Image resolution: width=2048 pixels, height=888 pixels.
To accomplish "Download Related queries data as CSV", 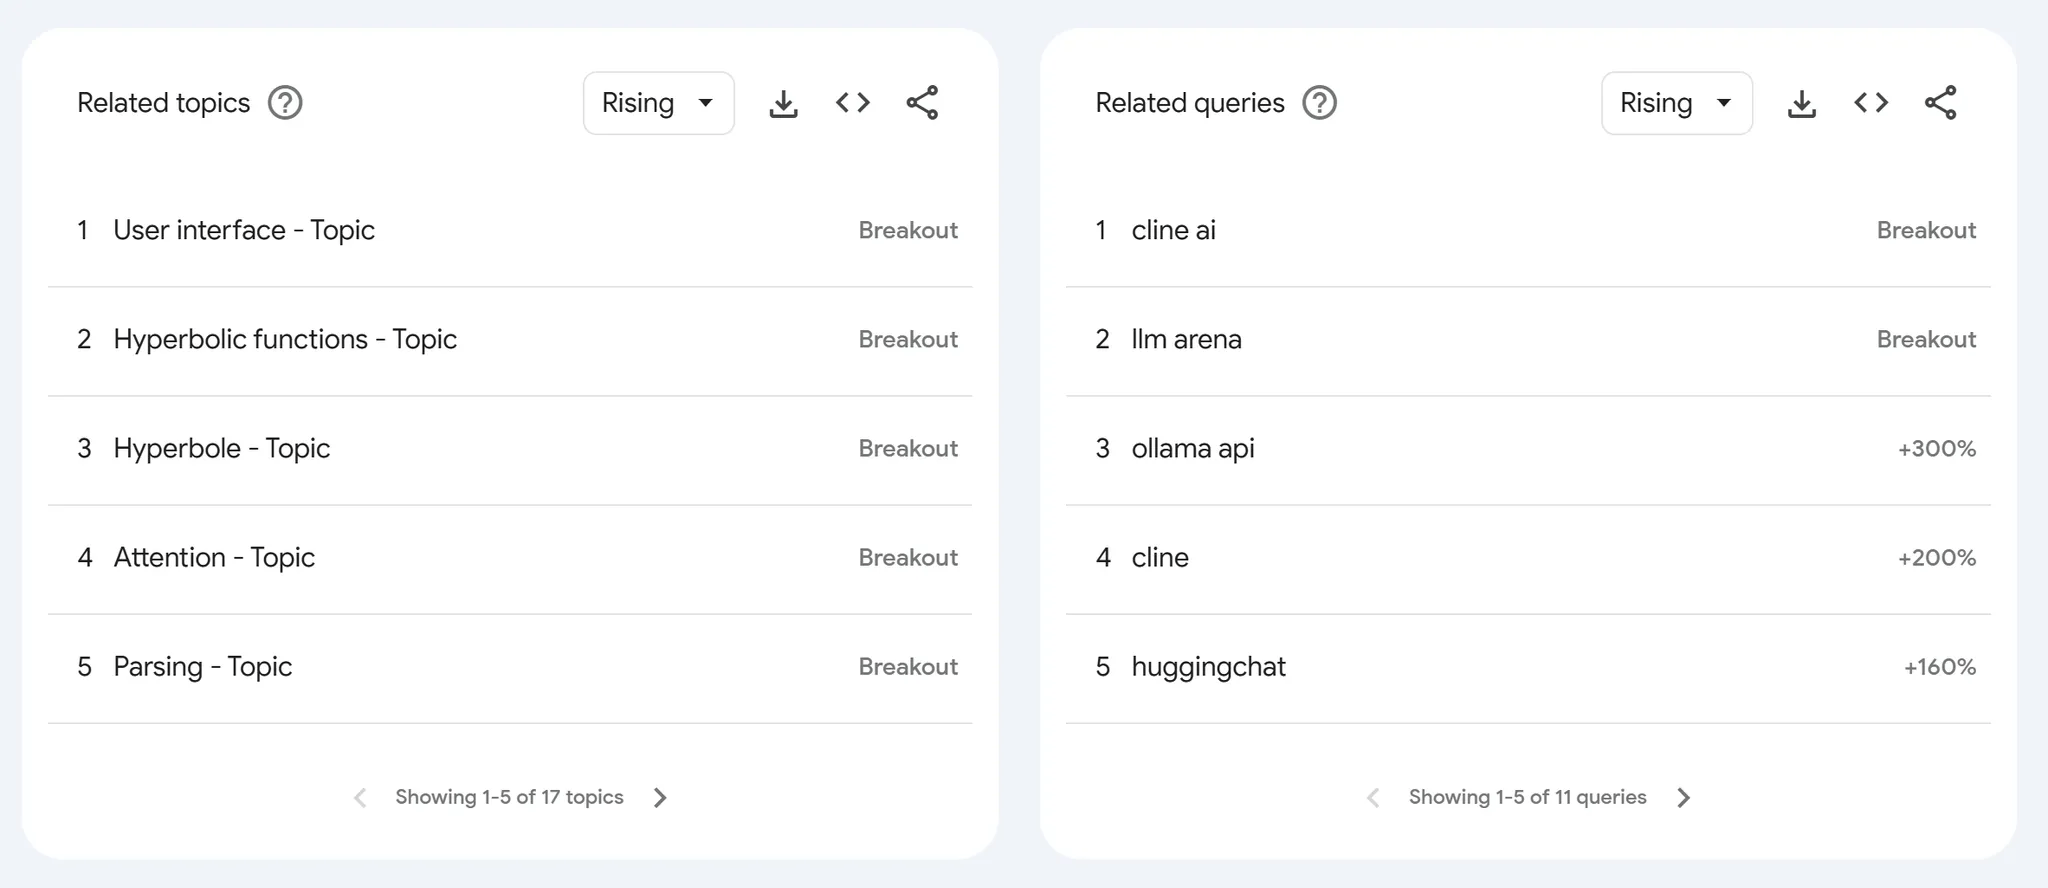I will tap(1801, 103).
